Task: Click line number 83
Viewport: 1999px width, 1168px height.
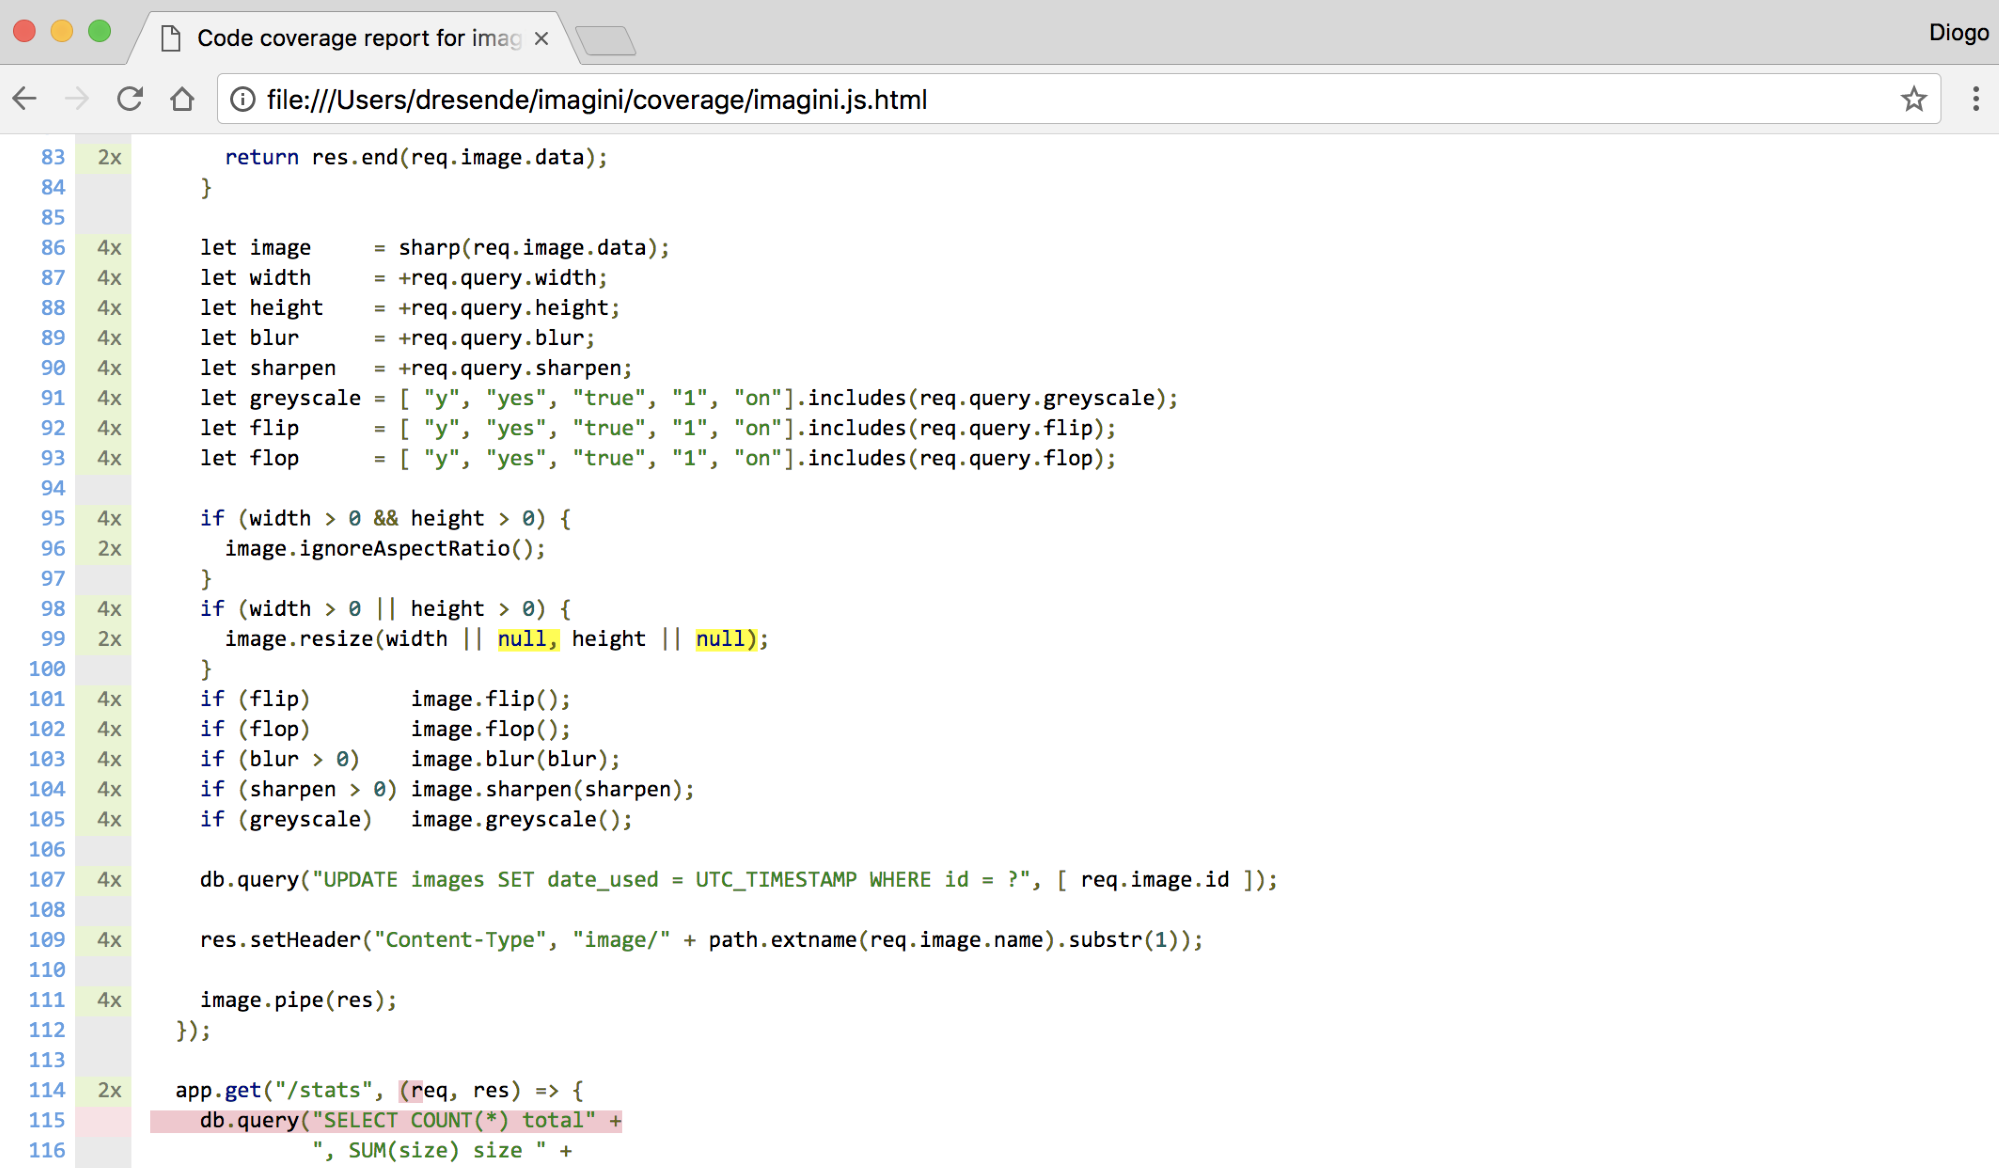Action: (x=53, y=157)
